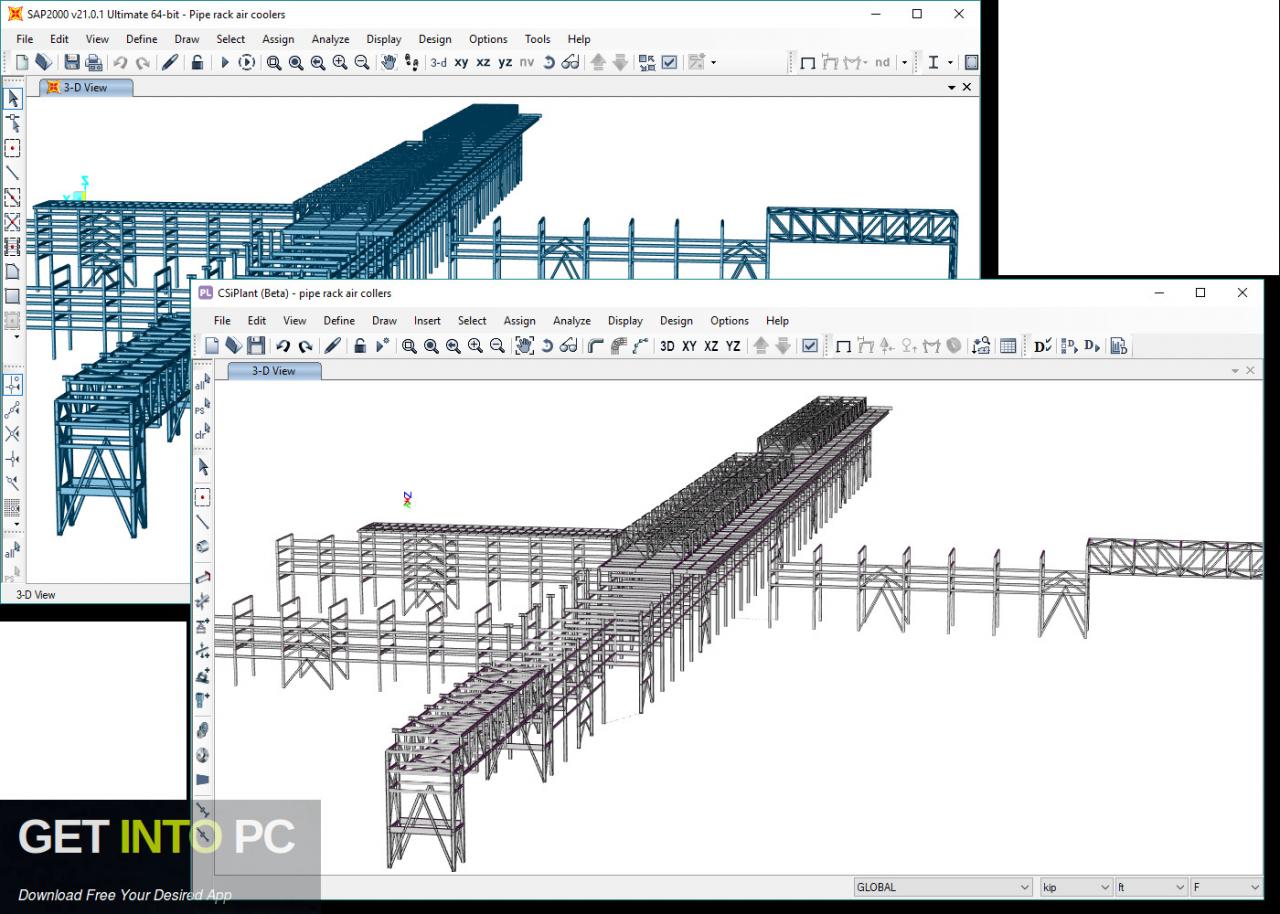Click Zoom Out magnifier in CSiPlant toolbar

tap(497, 346)
